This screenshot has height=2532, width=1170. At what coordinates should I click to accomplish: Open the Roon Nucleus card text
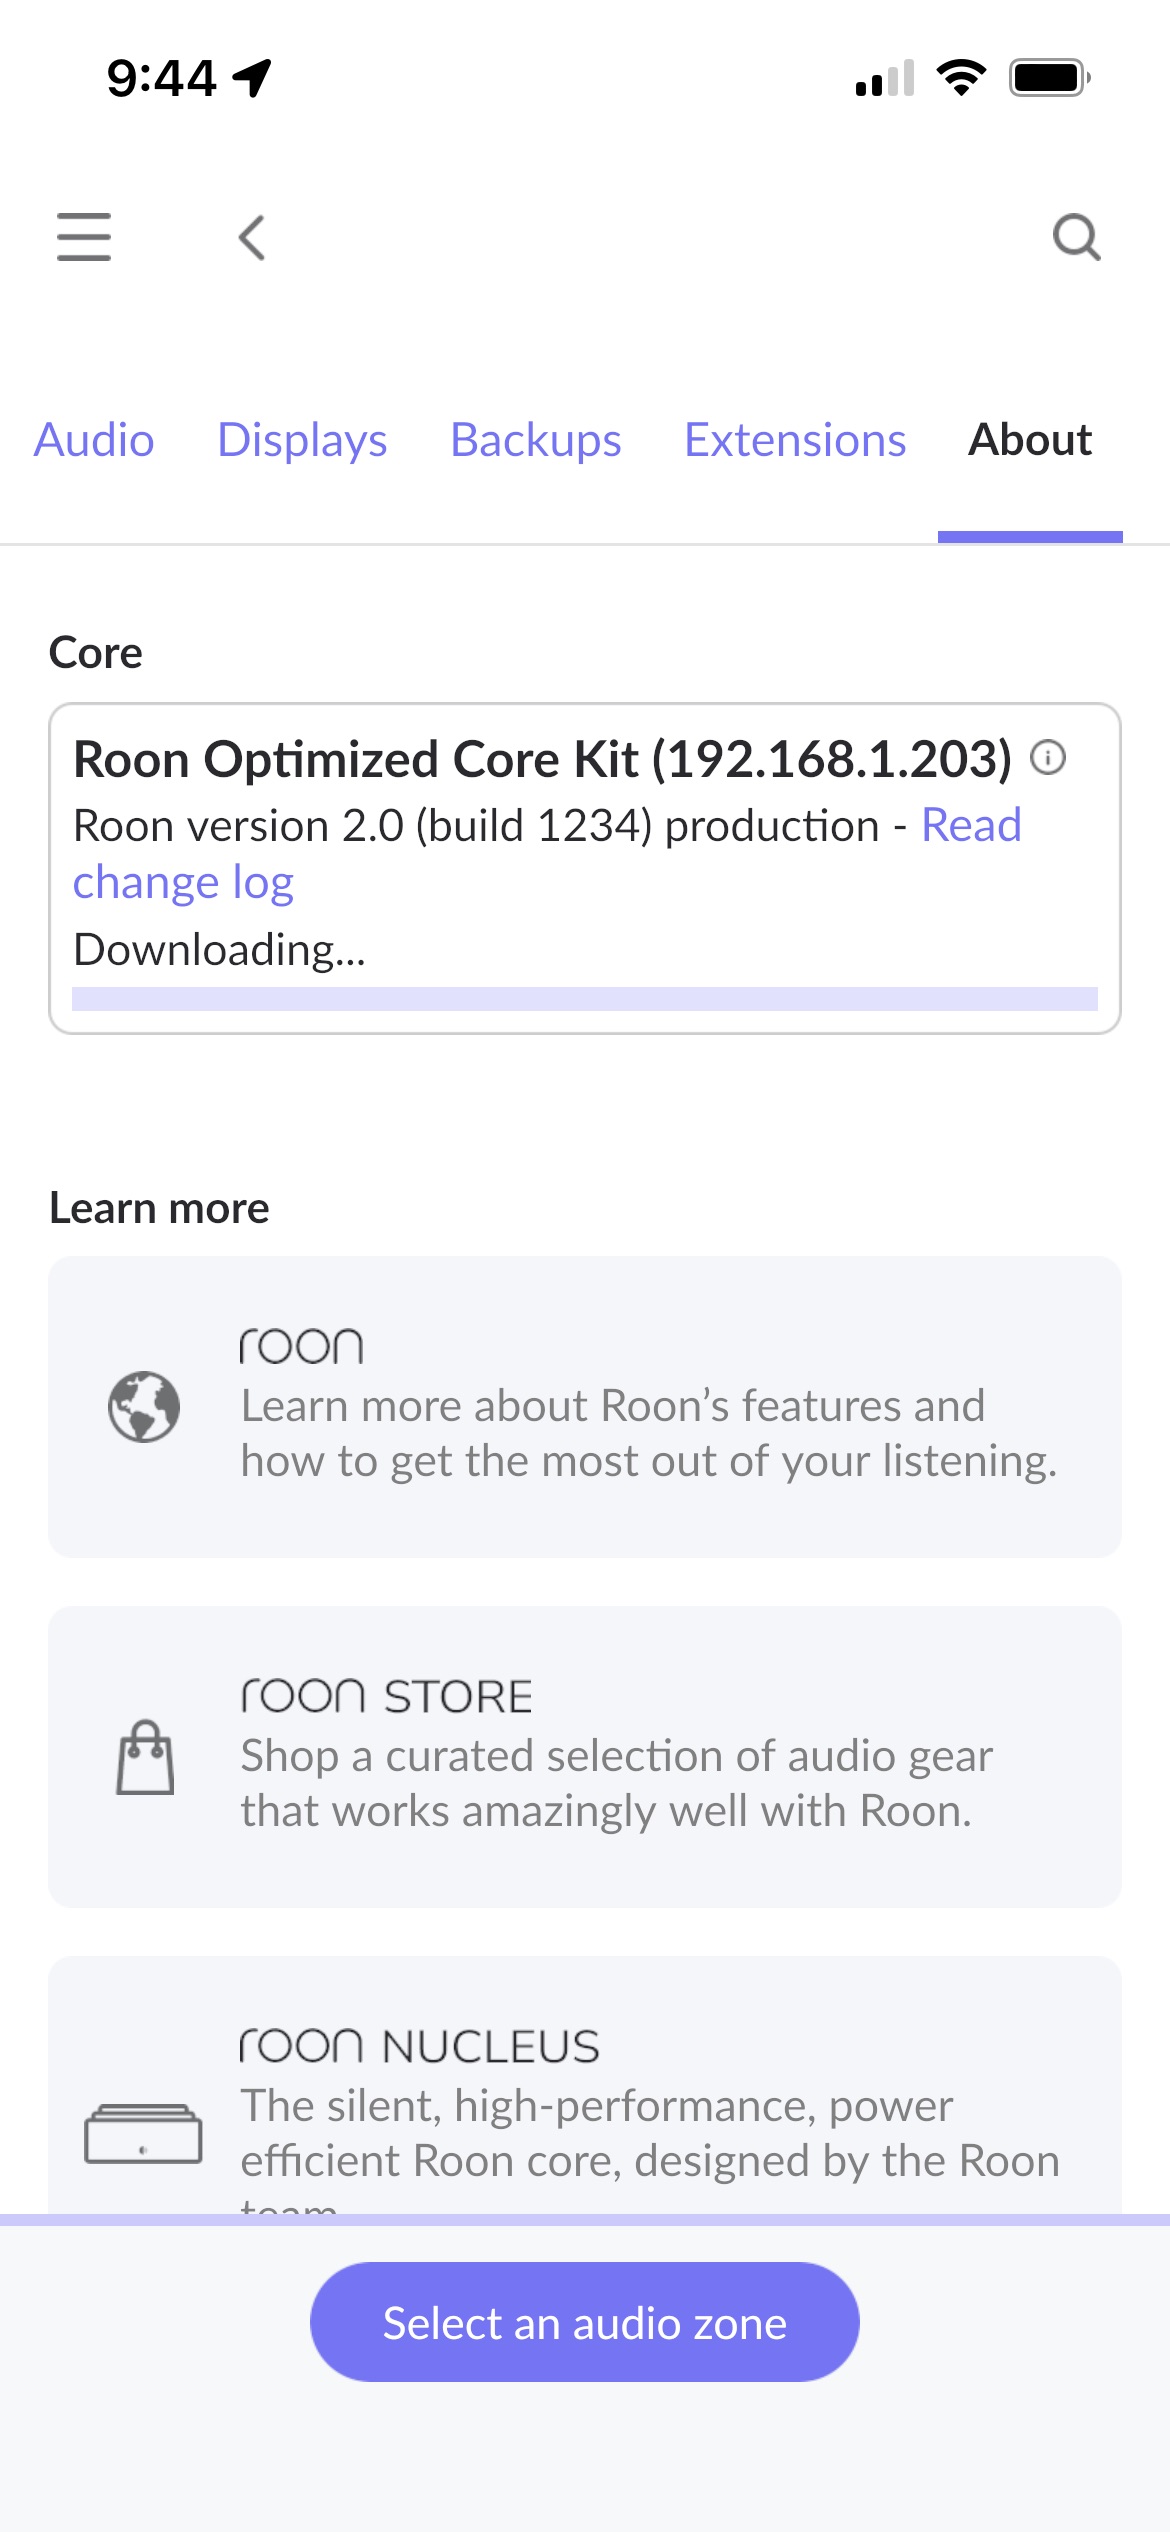pos(650,2132)
